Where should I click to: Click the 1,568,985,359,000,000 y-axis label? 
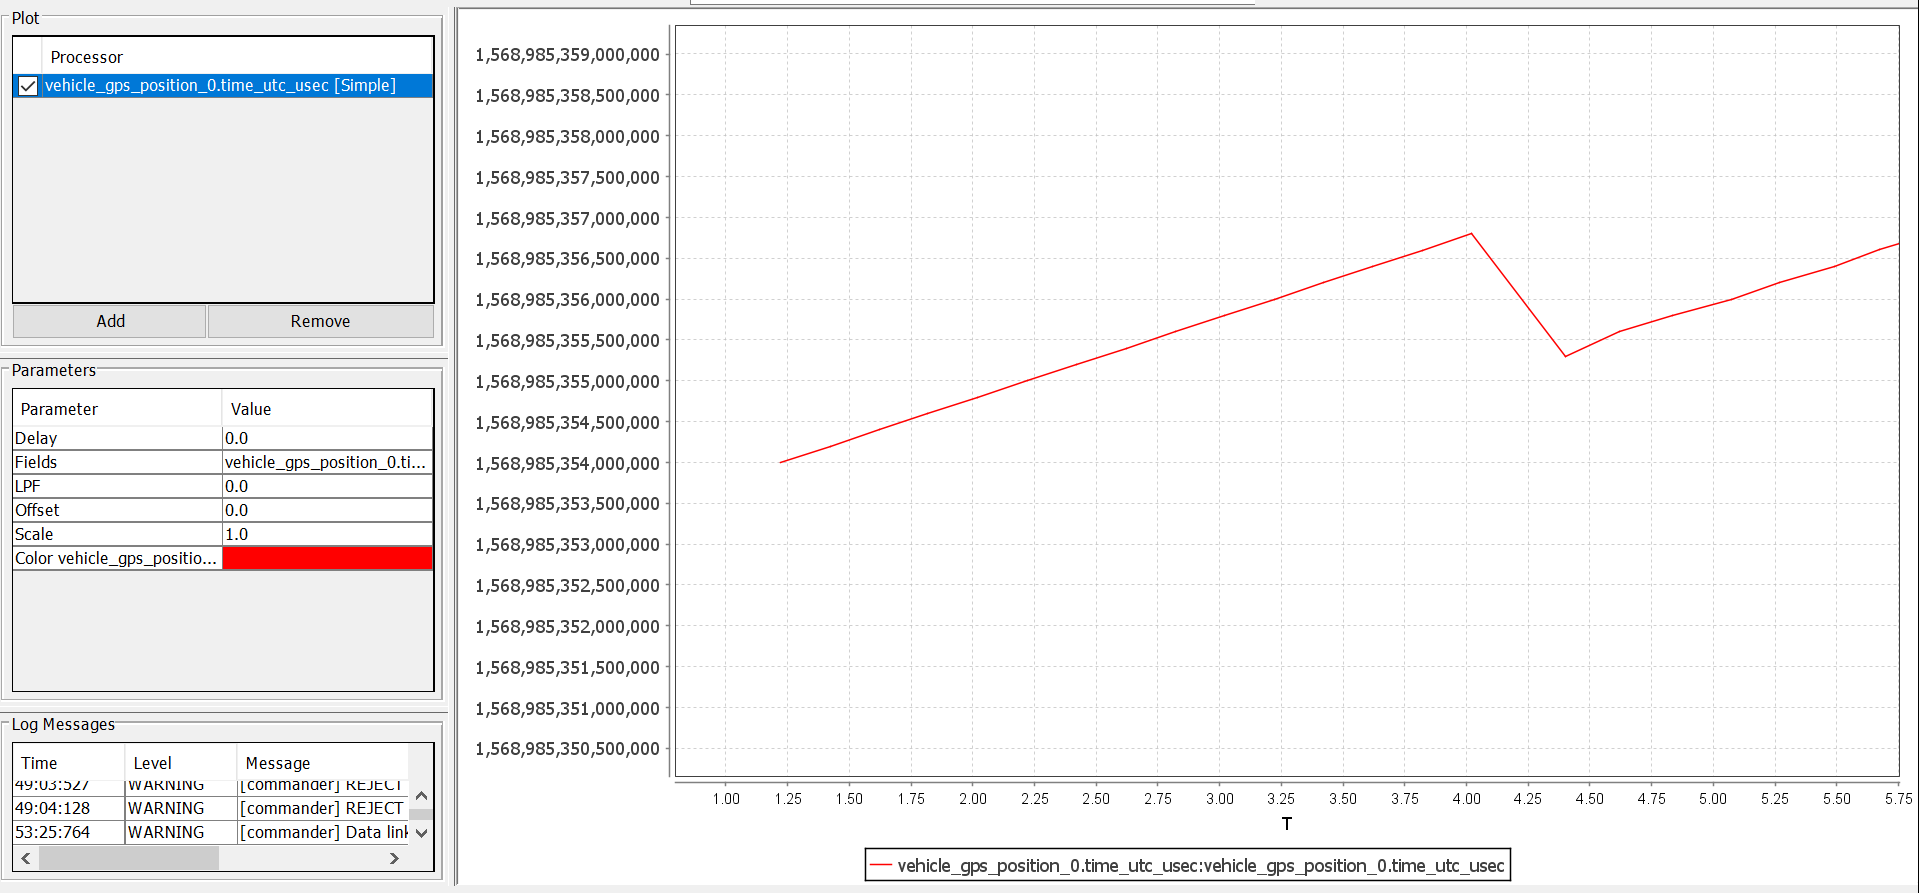coord(567,55)
